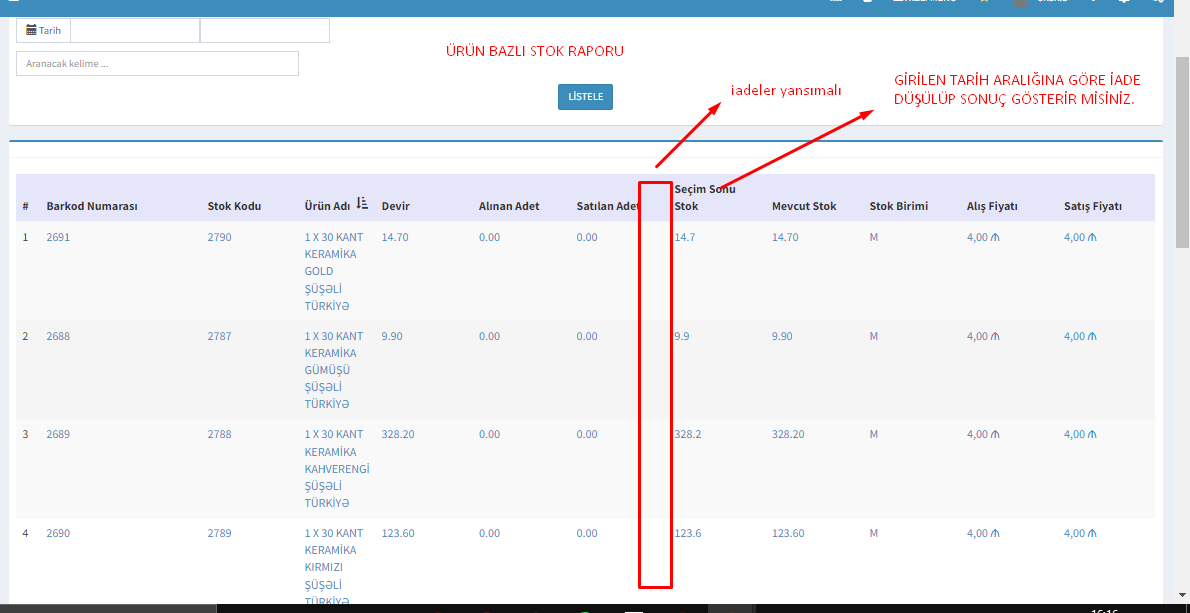Sort by Barkod Numarası column header
The image size is (1190, 613).
tap(92, 206)
